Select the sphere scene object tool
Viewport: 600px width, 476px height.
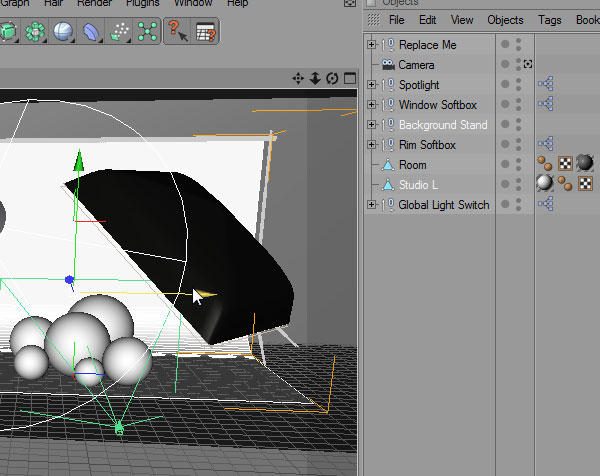(x=63, y=31)
